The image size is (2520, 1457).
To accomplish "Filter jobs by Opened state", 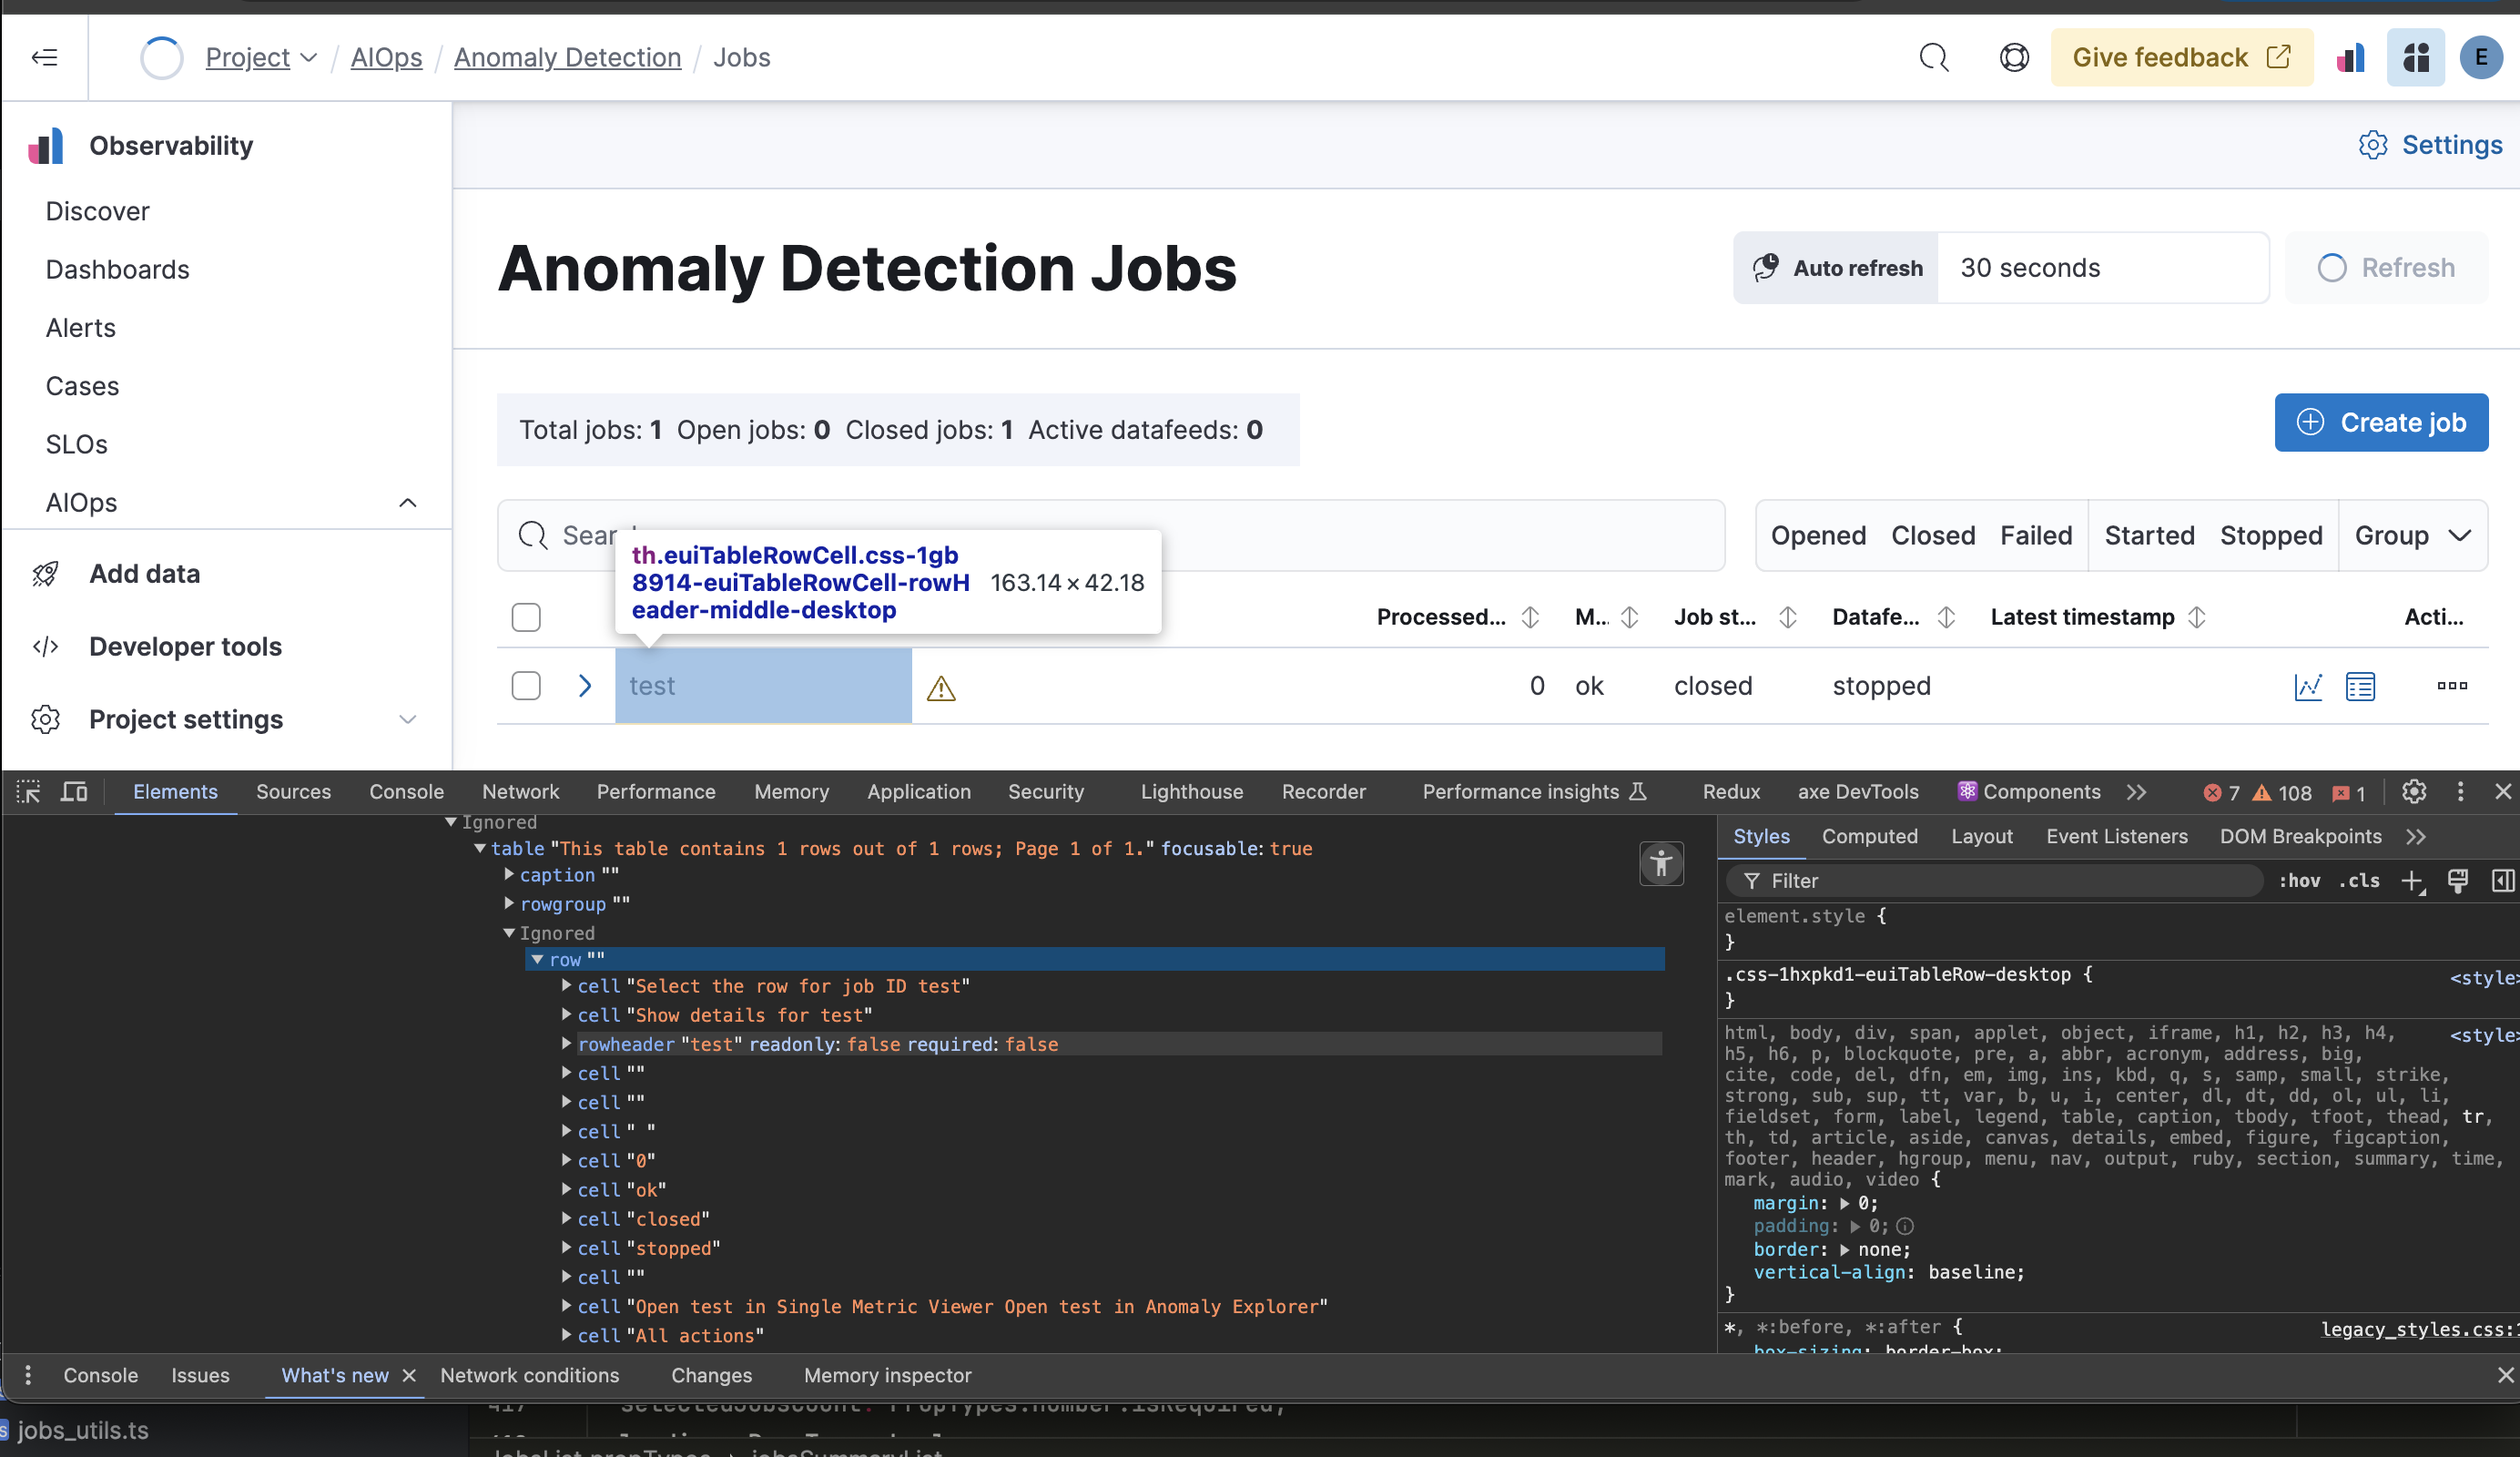I will click(x=1818, y=536).
